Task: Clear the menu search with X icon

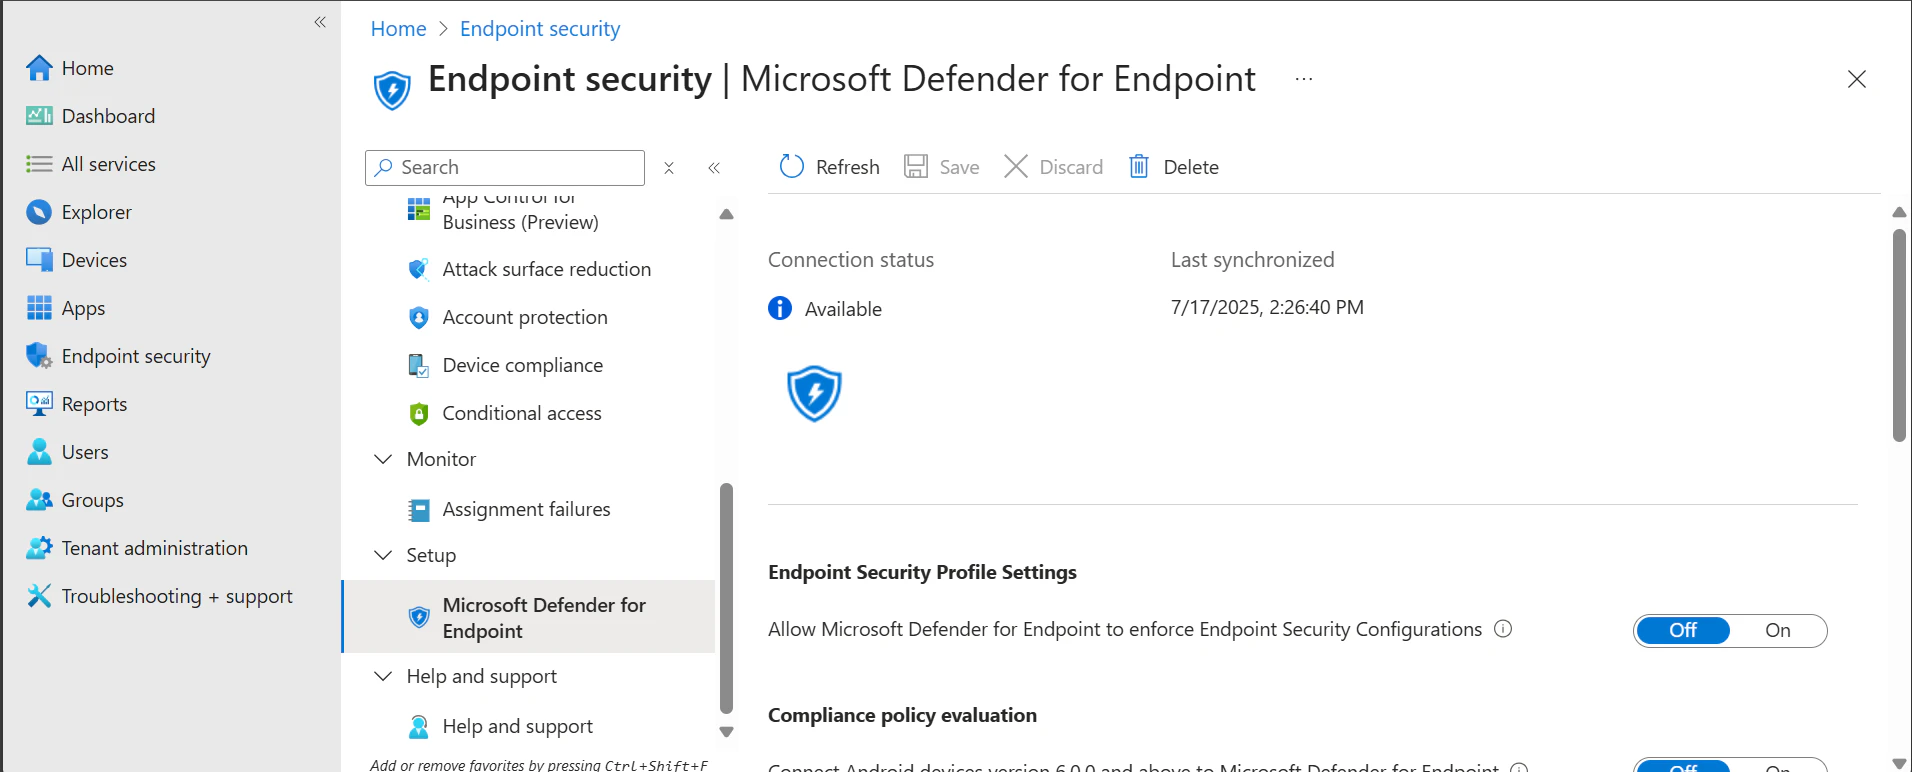Action: coord(669,168)
